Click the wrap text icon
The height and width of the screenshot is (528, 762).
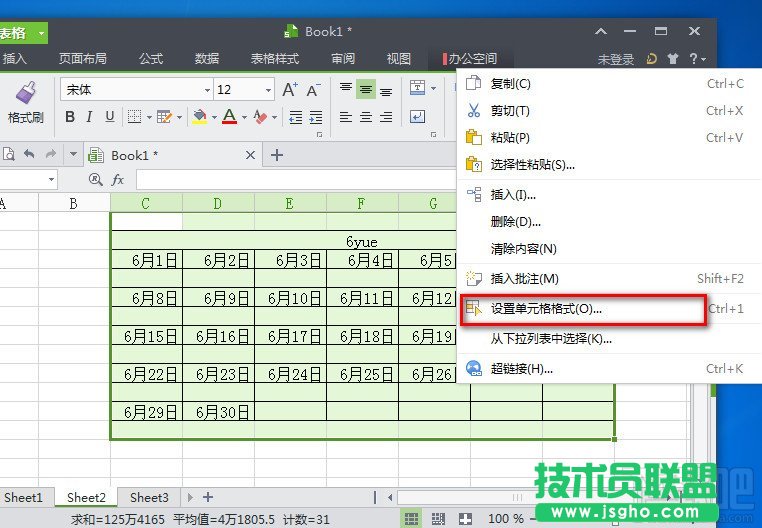417,117
